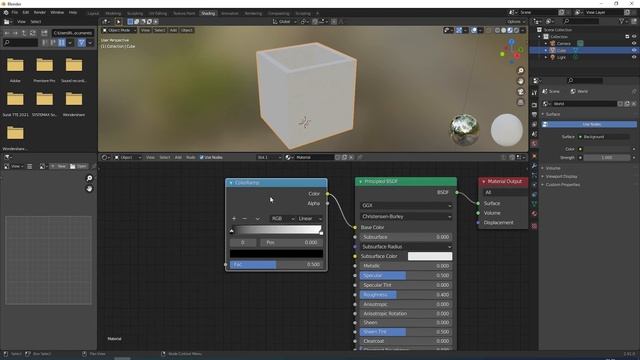Click the Object properties tab icon
The height and width of the screenshot is (360, 640).
click(x=534, y=156)
